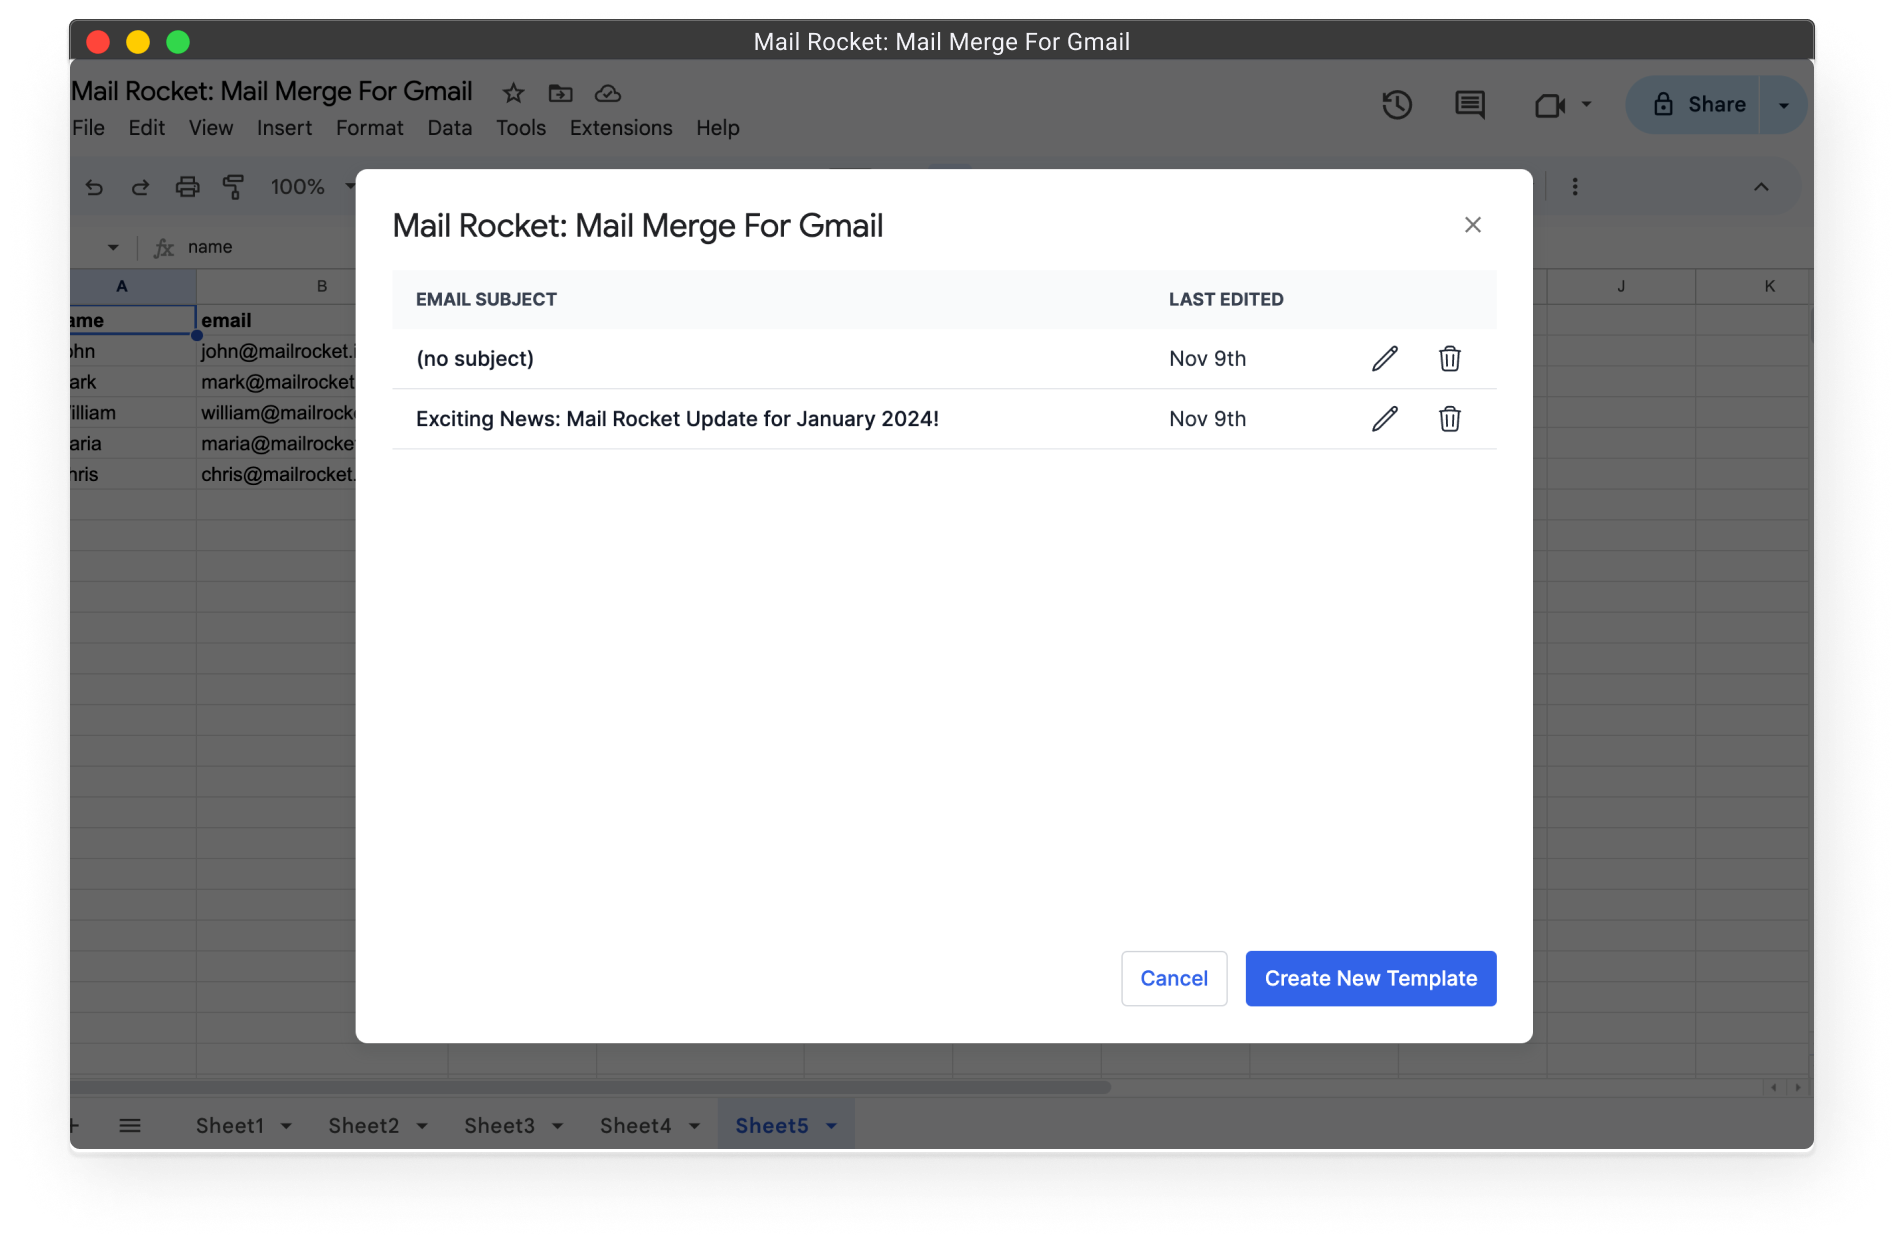Click the paint format roller icon
1903x1247 pixels.
pyautogui.click(x=233, y=187)
